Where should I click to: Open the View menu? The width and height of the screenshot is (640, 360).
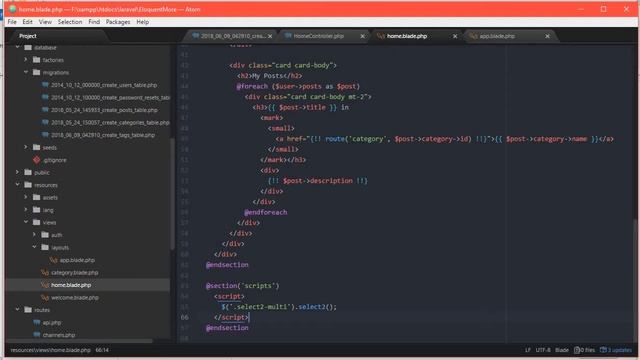(45, 22)
